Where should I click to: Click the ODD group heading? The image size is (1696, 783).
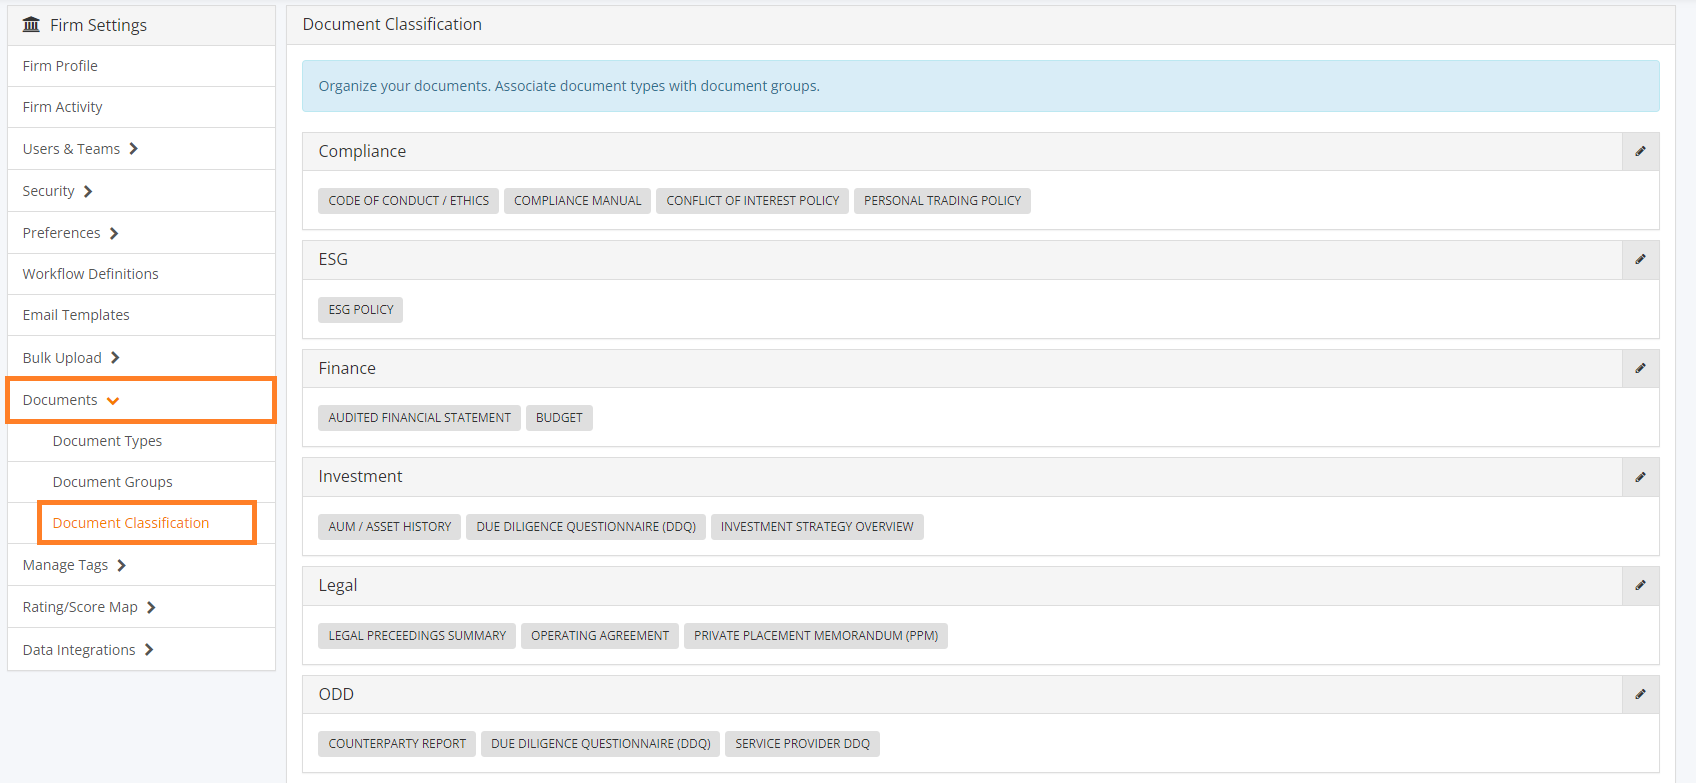tap(336, 694)
